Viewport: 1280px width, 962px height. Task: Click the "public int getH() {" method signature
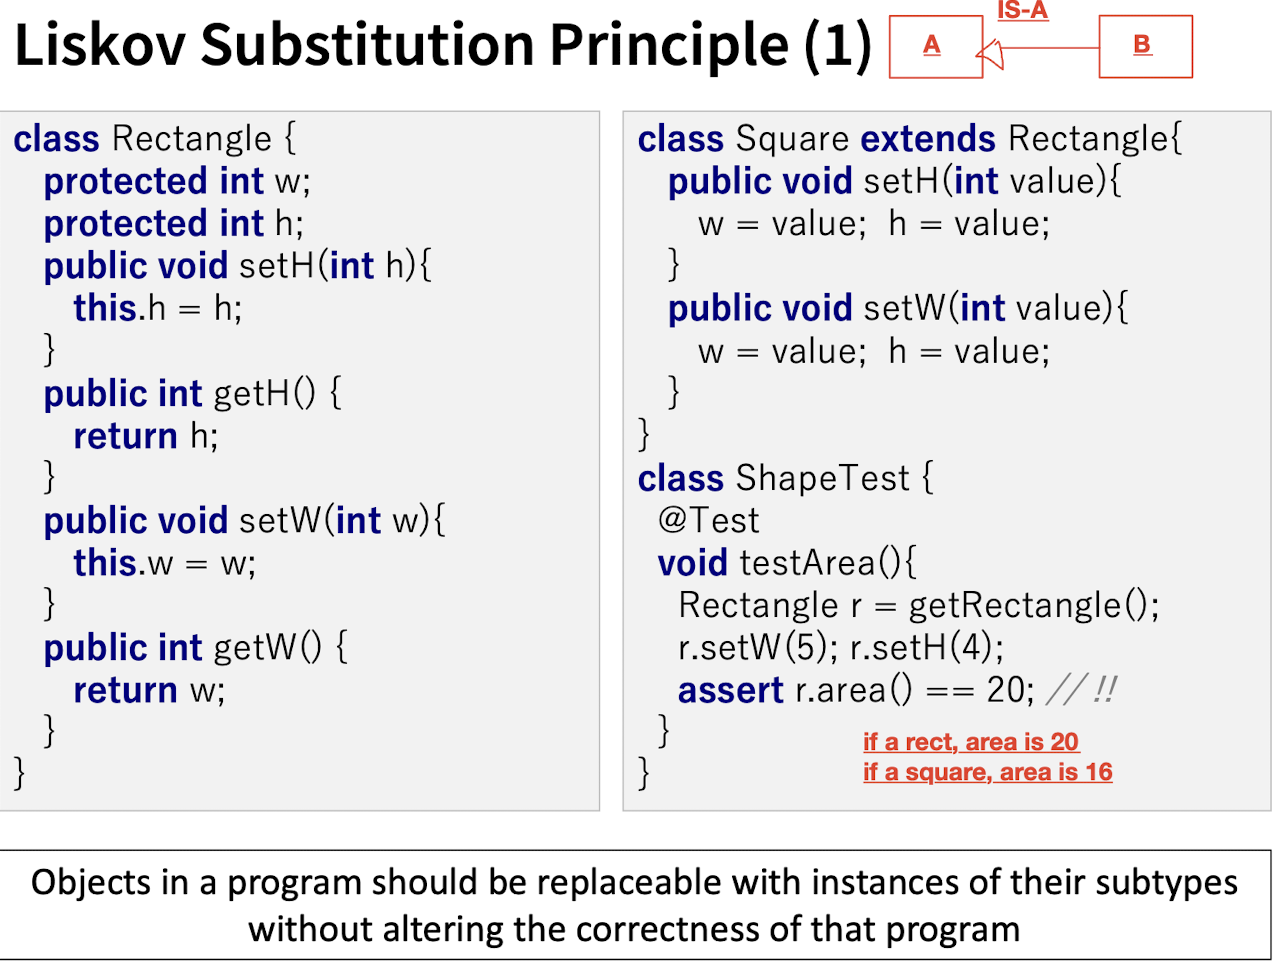click(192, 393)
